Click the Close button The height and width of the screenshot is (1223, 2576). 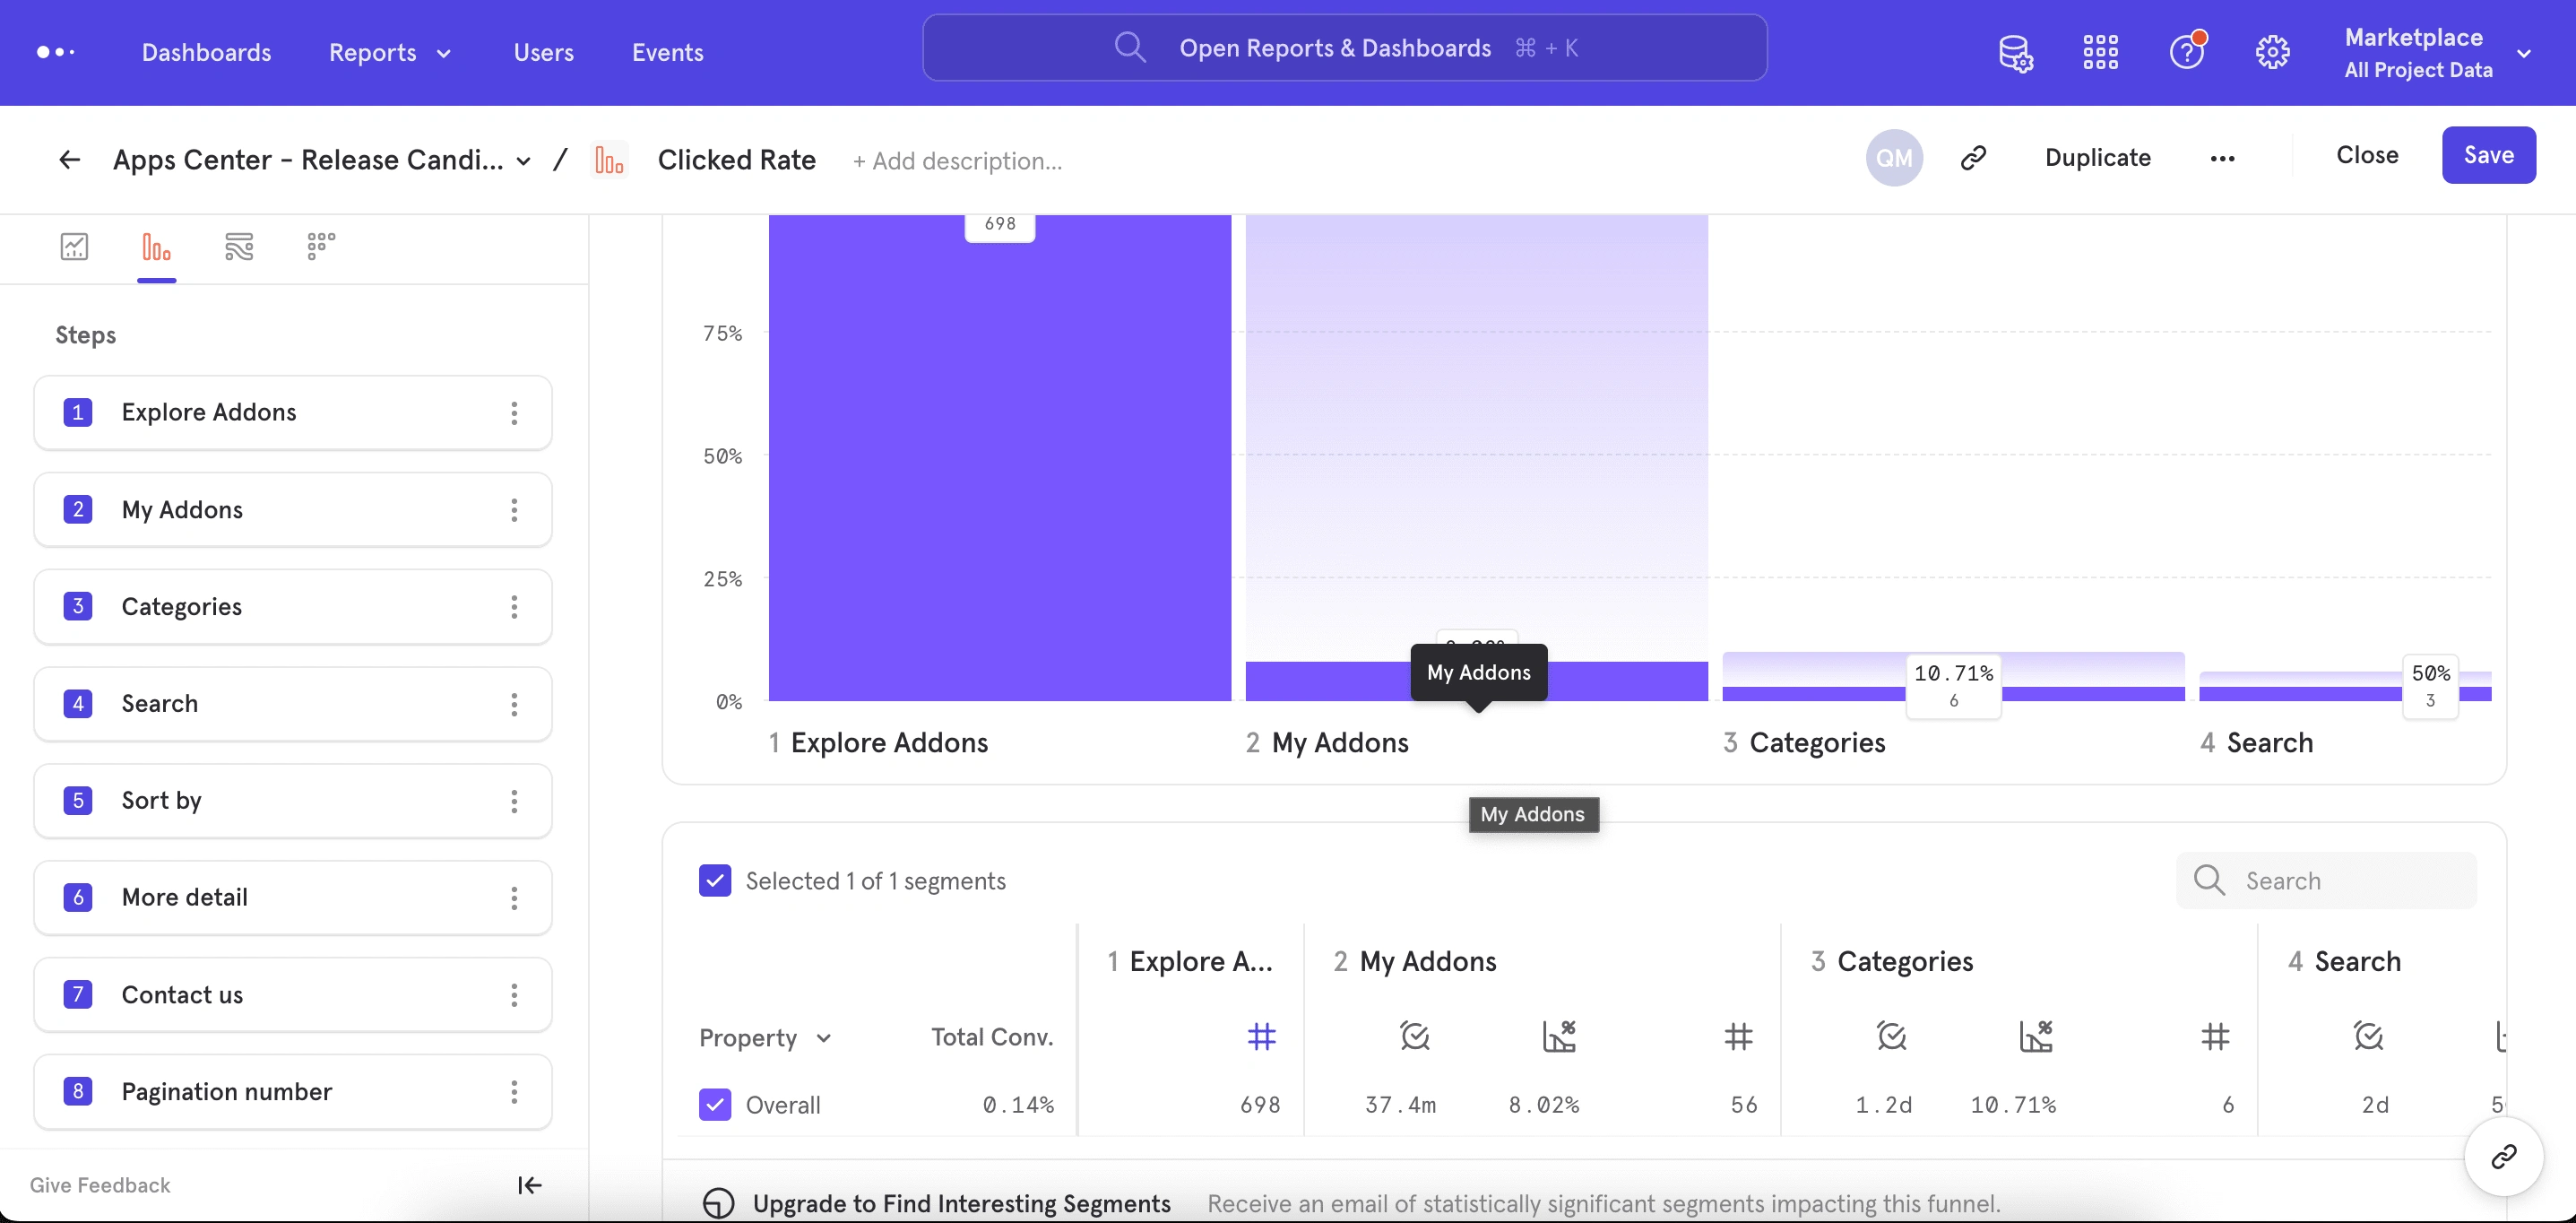pos(2366,155)
